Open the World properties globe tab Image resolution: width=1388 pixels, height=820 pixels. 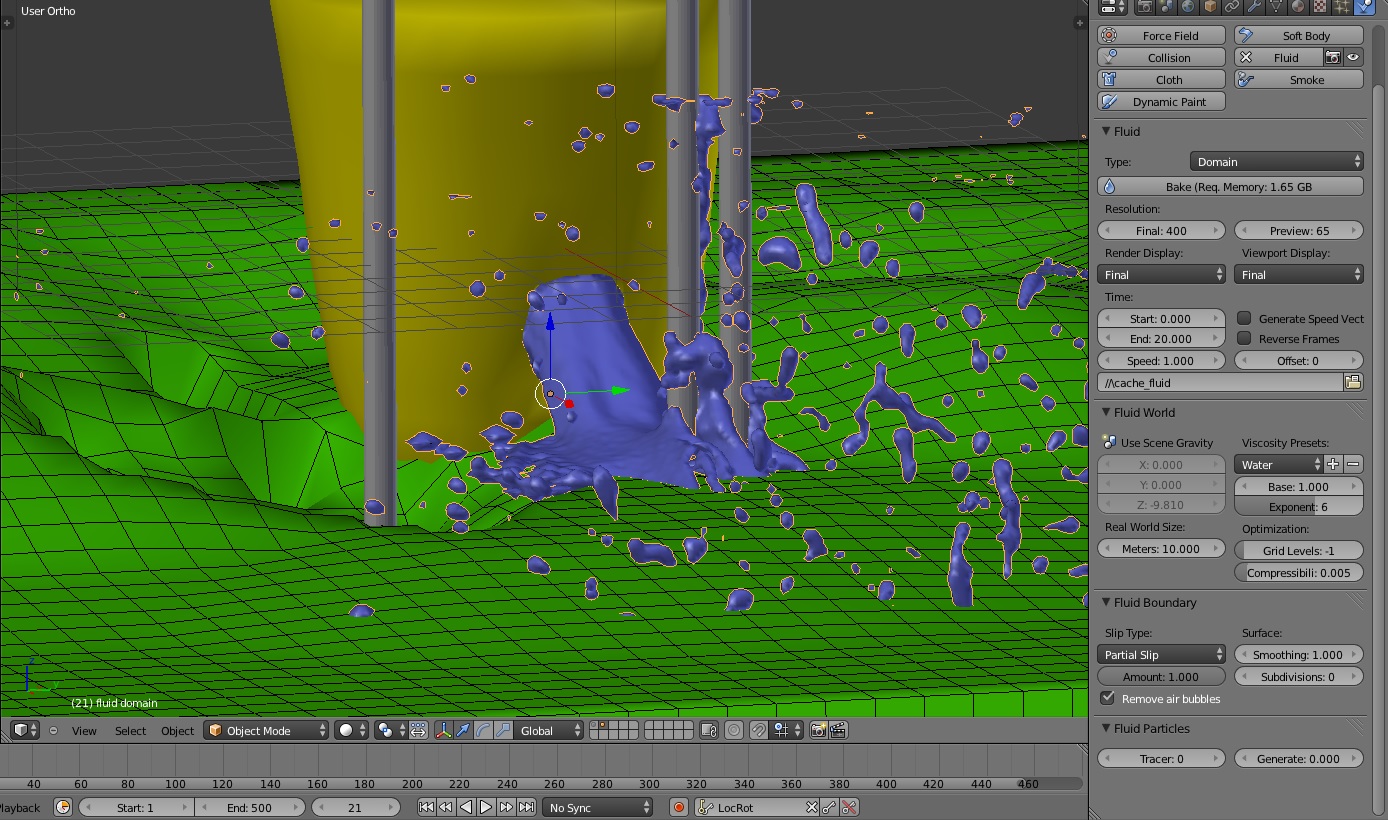pyautogui.click(x=1189, y=7)
